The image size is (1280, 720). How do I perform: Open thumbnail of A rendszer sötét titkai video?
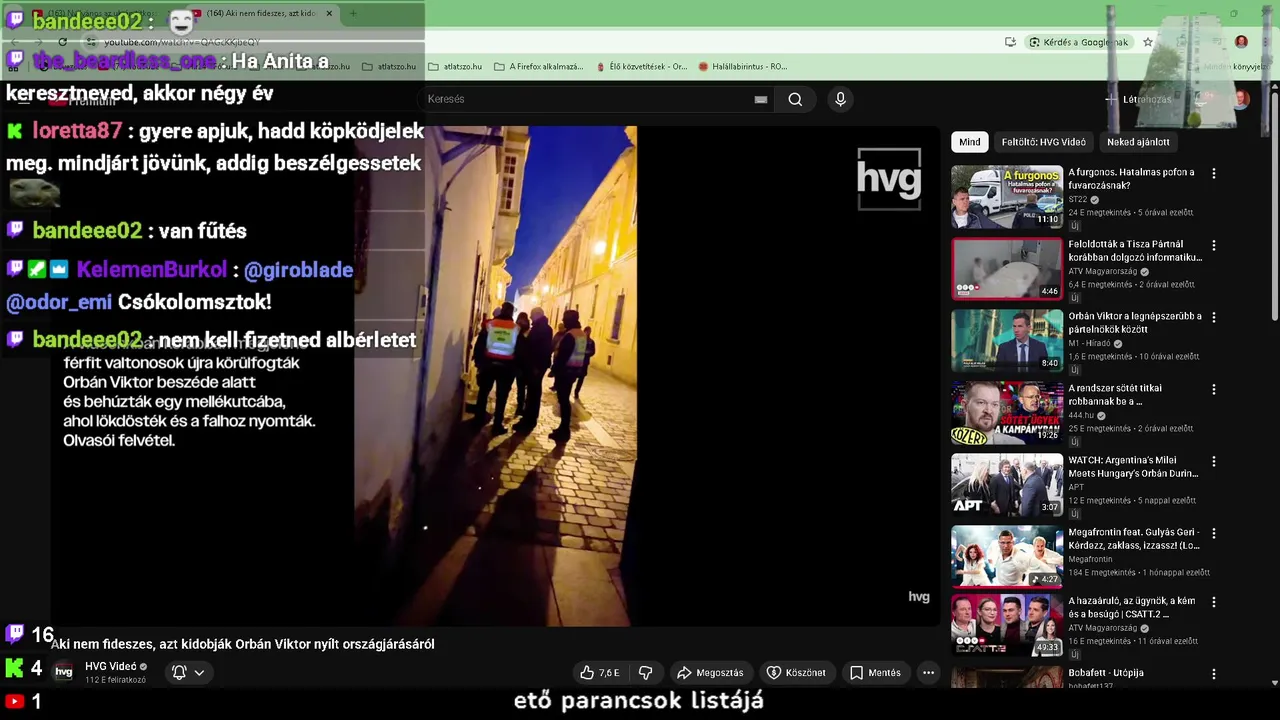click(x=1007, y=413)
